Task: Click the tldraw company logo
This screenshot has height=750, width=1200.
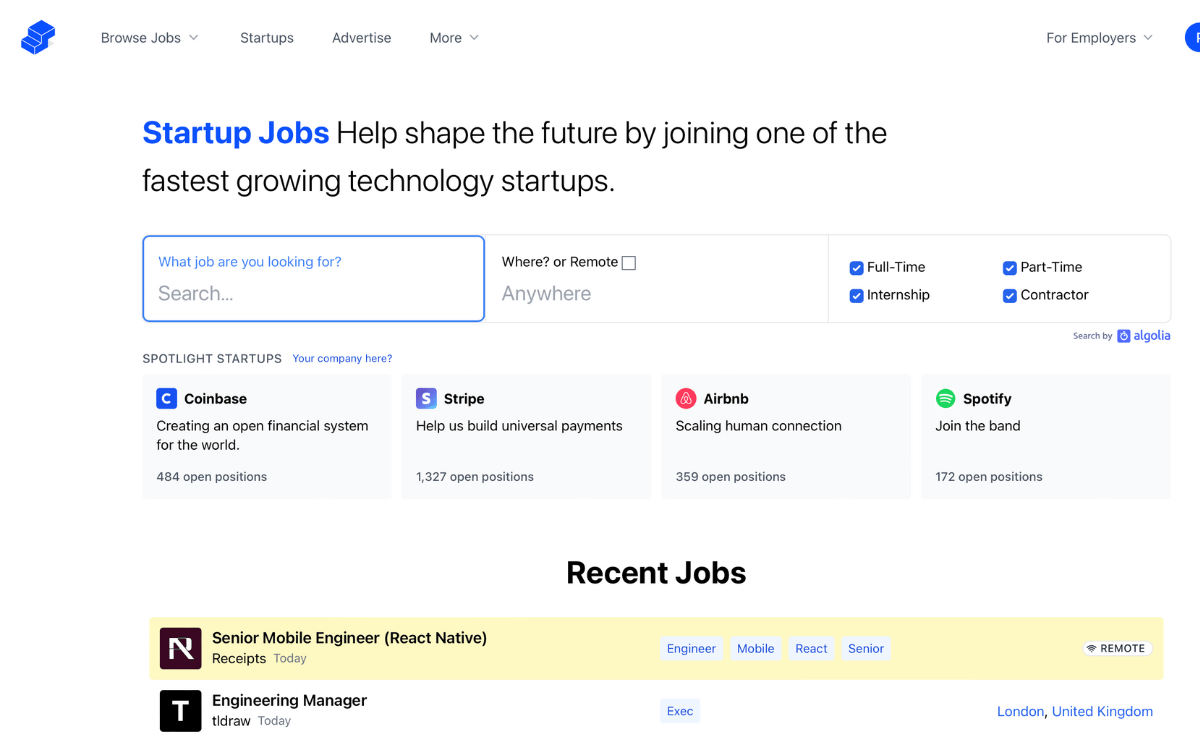Action: 181,711
